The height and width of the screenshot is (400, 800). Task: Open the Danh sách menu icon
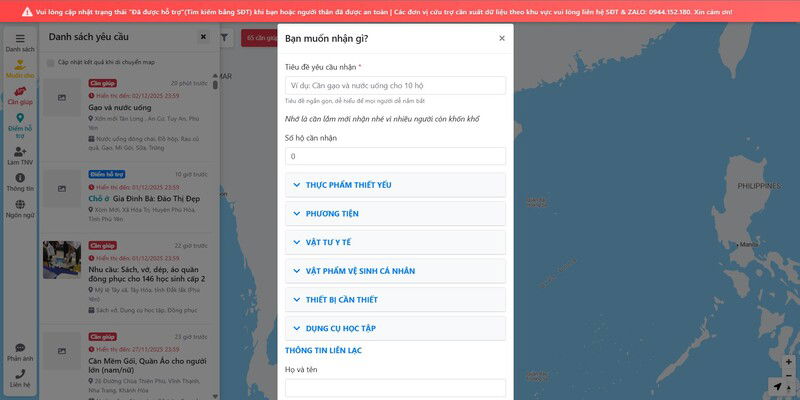[x=19, y=40]
